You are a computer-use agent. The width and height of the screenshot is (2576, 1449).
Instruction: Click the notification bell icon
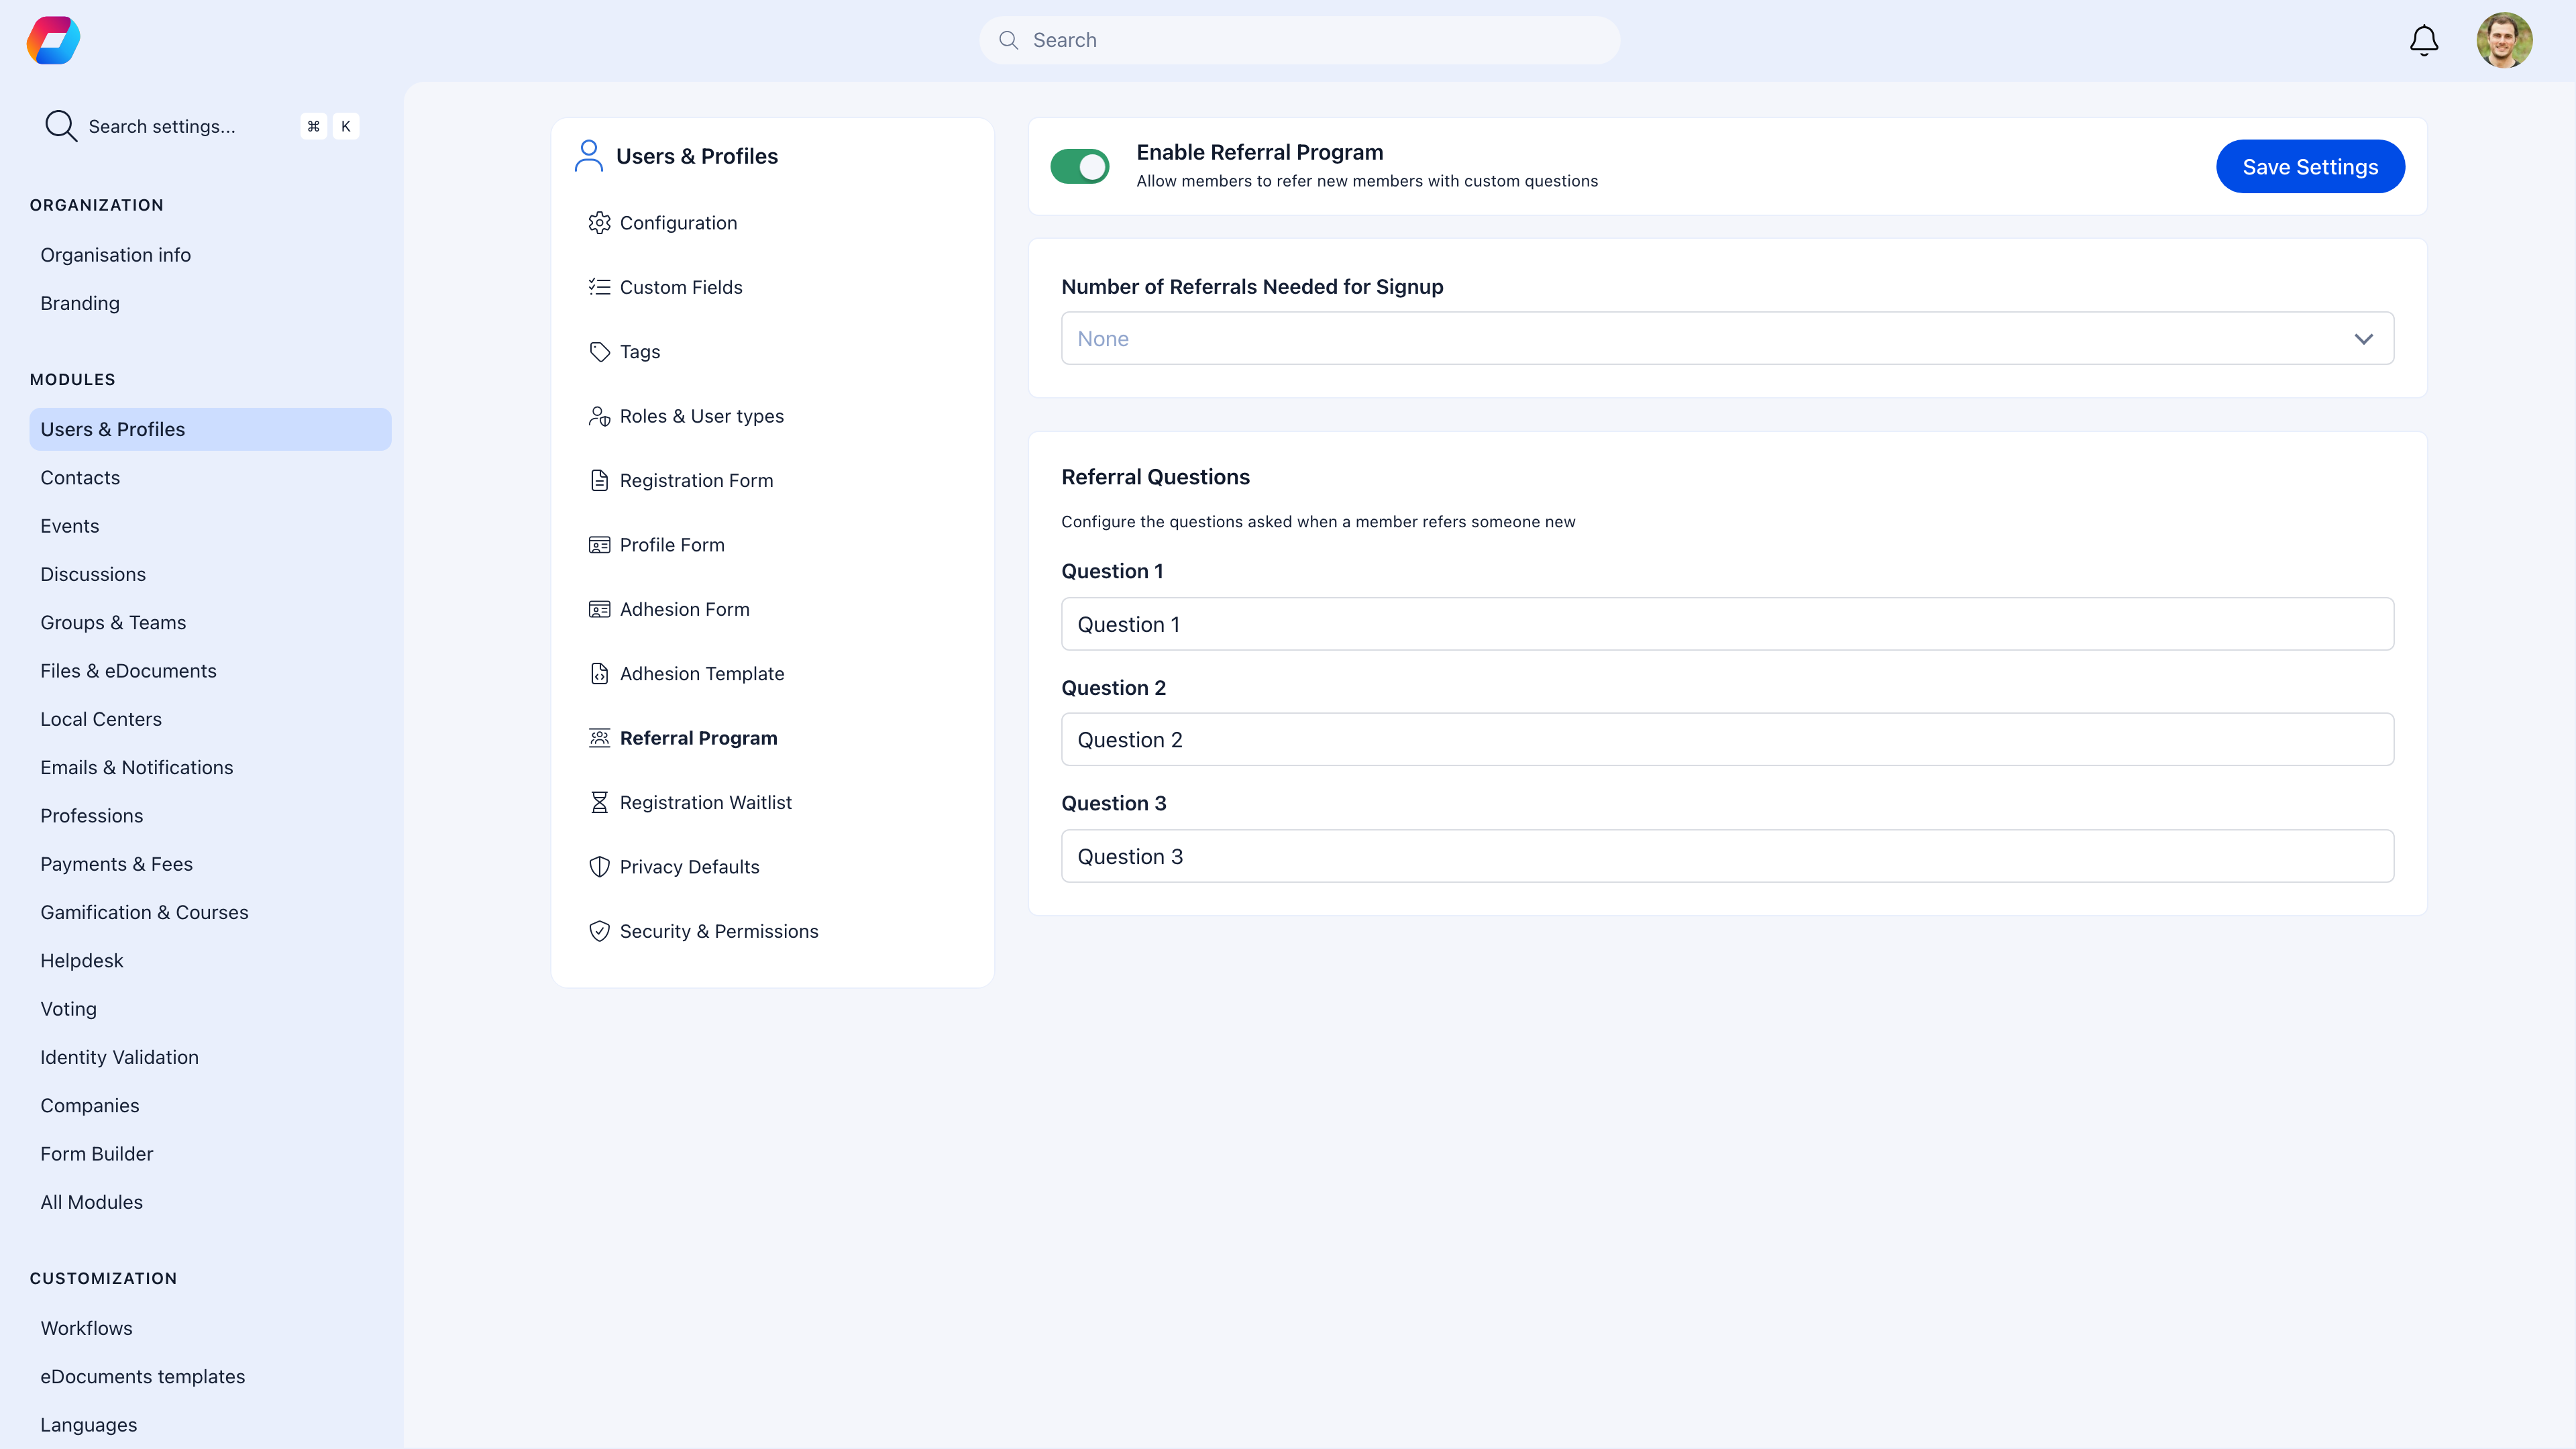point(2424,40)
